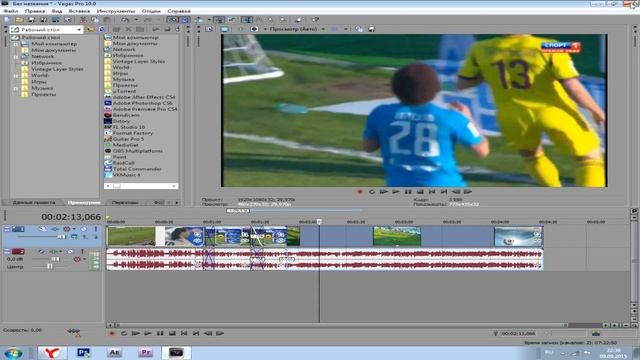Screen dimensions: 640x360
Task: Toggle the snapping button in the toolbar
Action: click(x=173, y=20)
